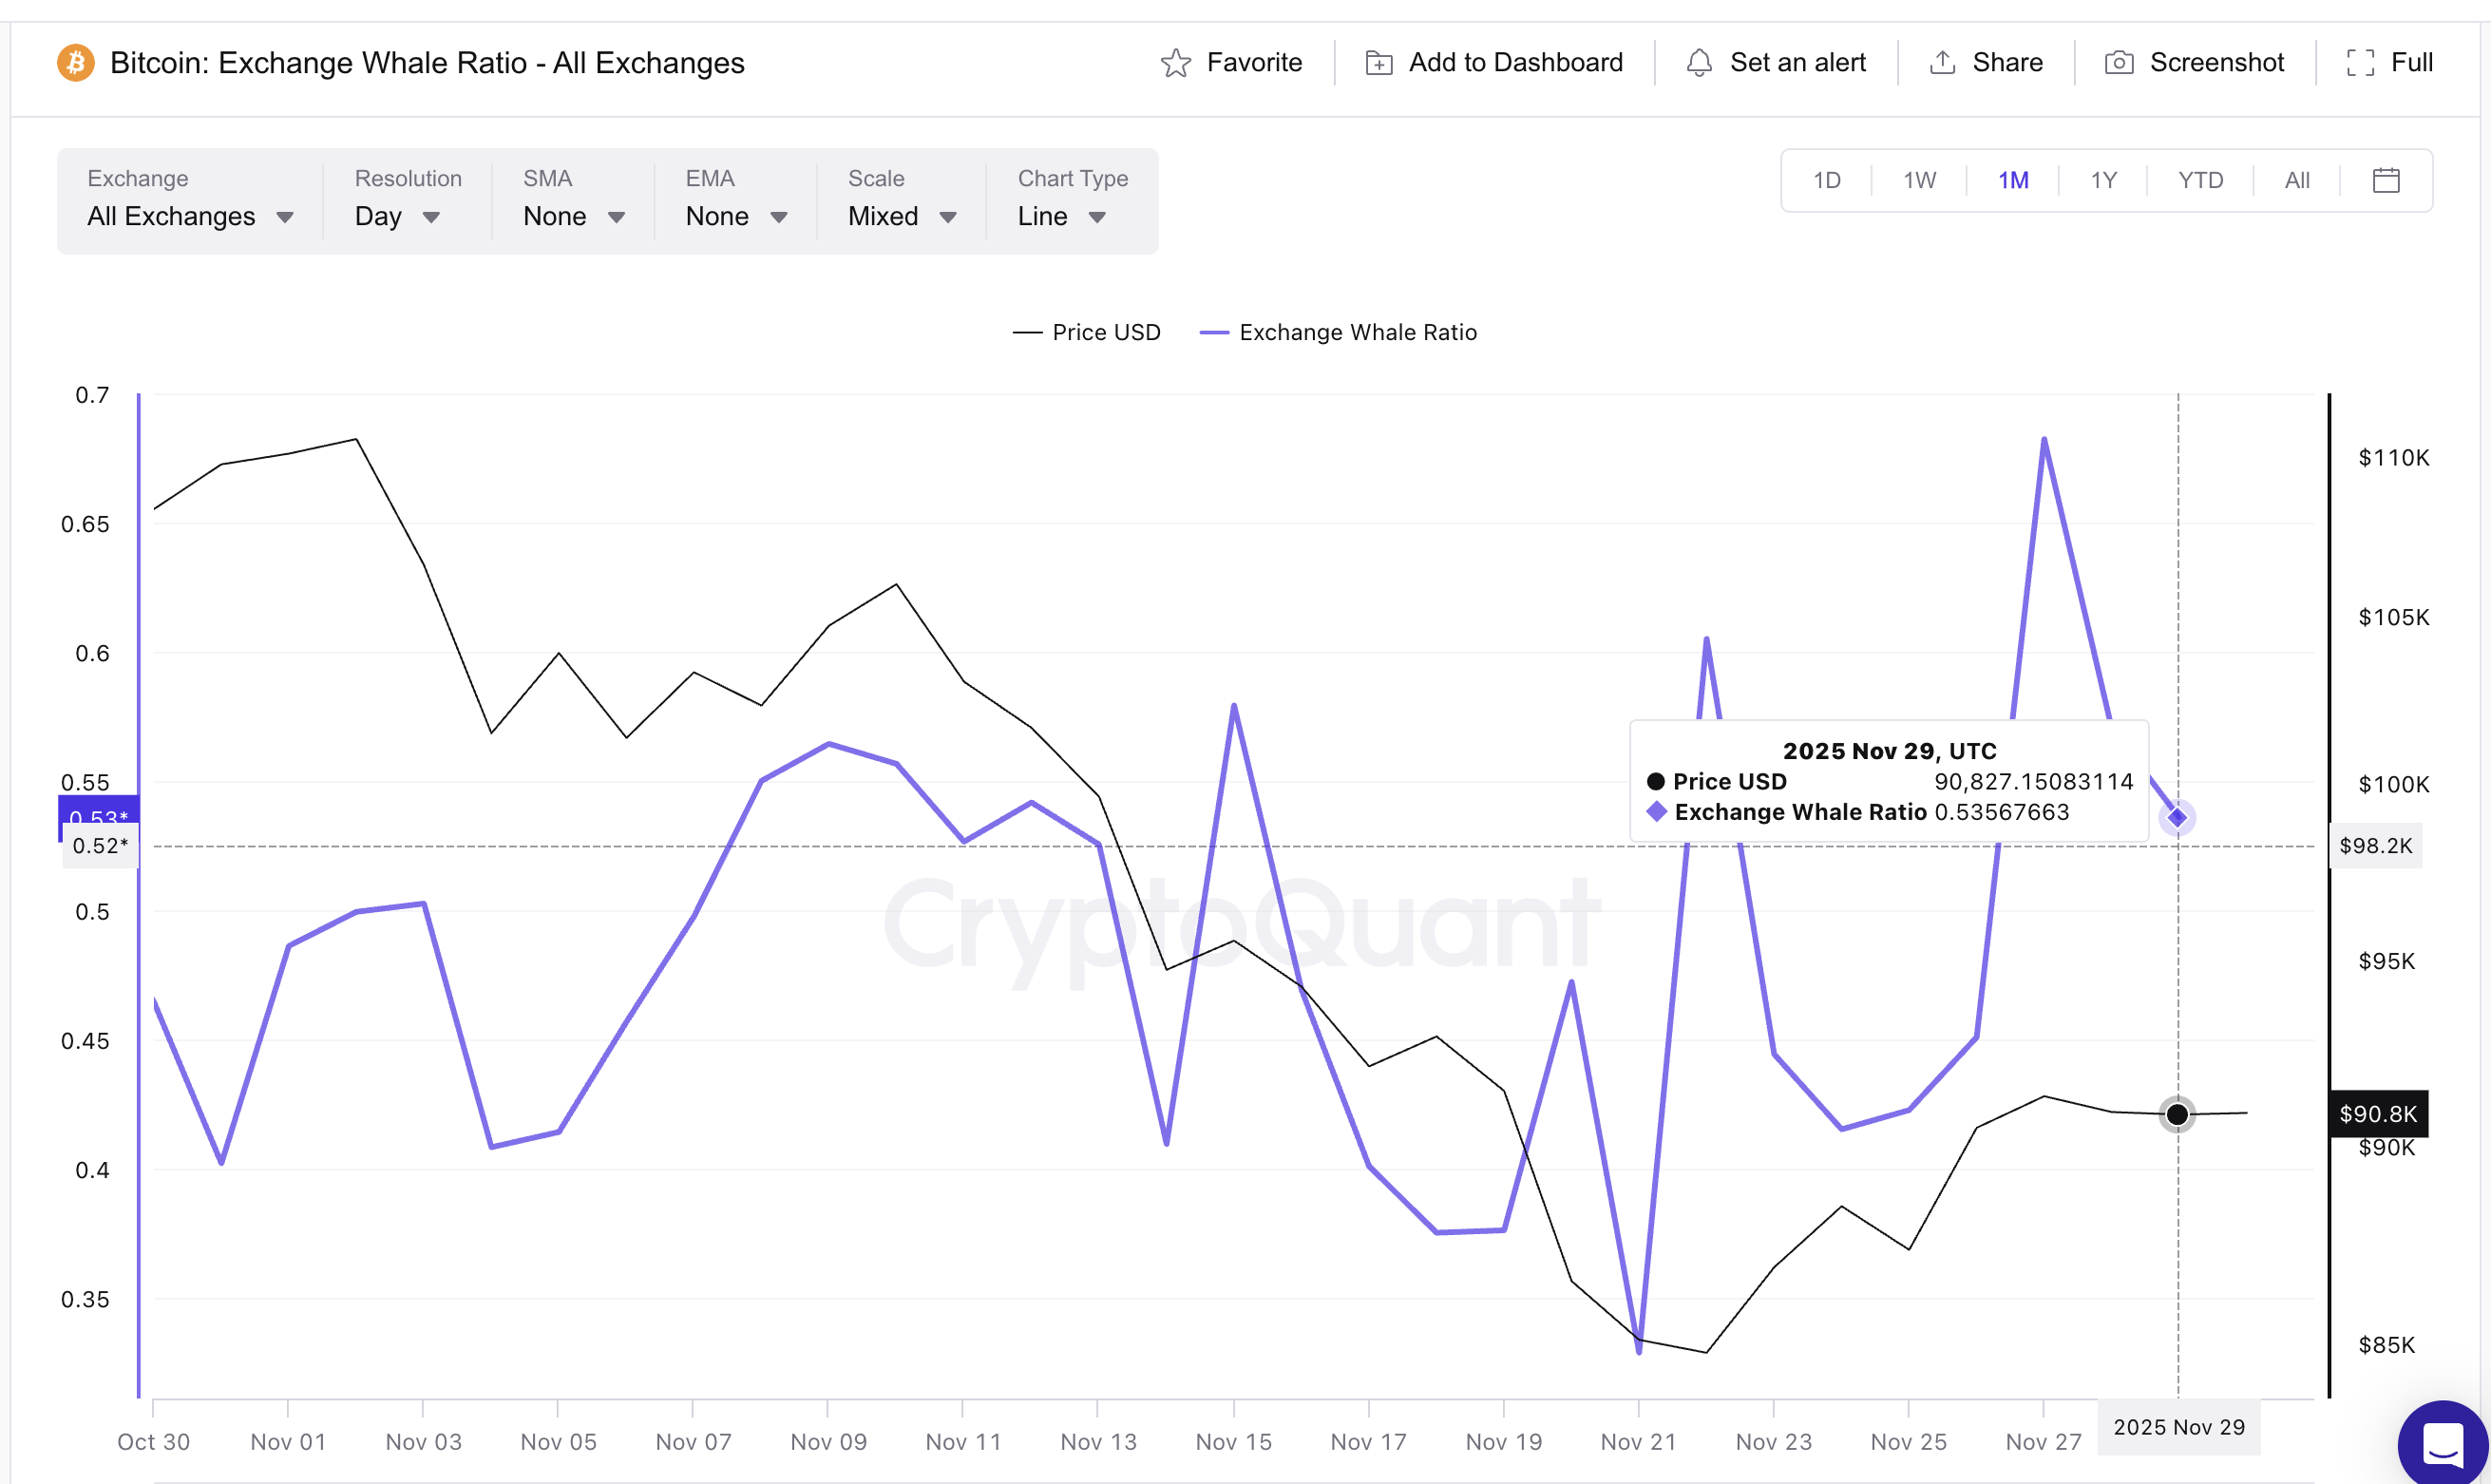The height and width of the screenshot is (1484, 2491).
Task: Toggle the 1D time range
Action: [1826, 180]
